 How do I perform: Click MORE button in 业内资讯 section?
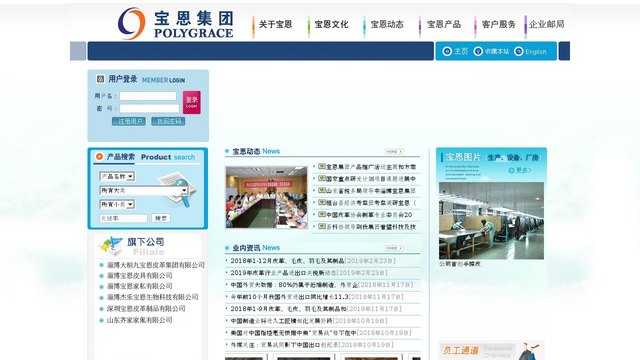[394, 248]
